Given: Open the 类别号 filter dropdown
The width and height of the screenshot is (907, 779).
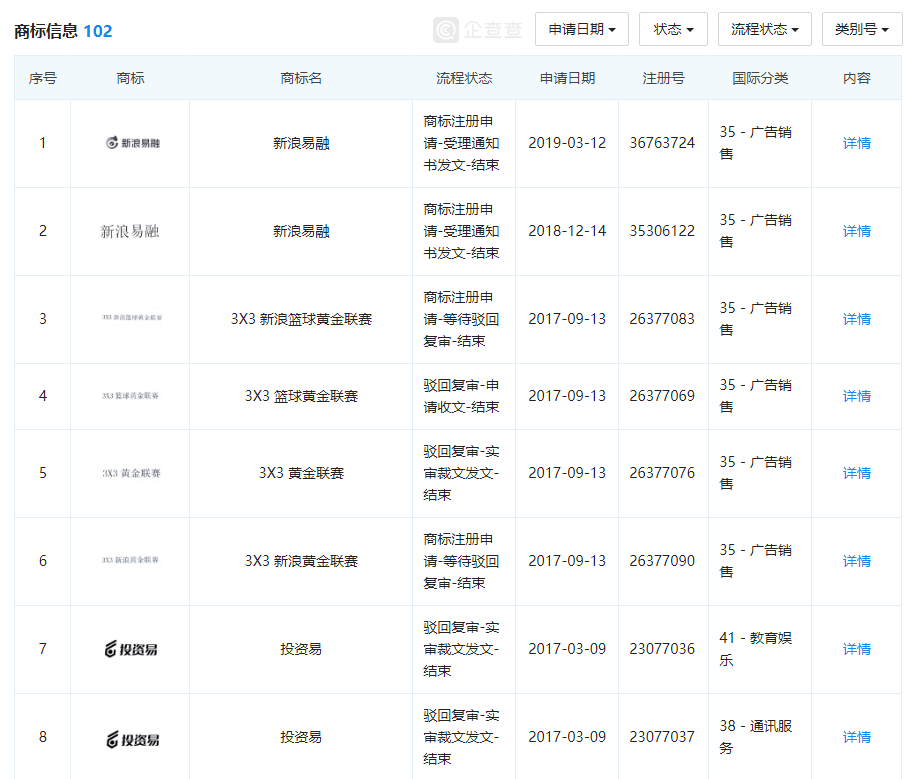Looking at the screenshot, I should (861, 29).
